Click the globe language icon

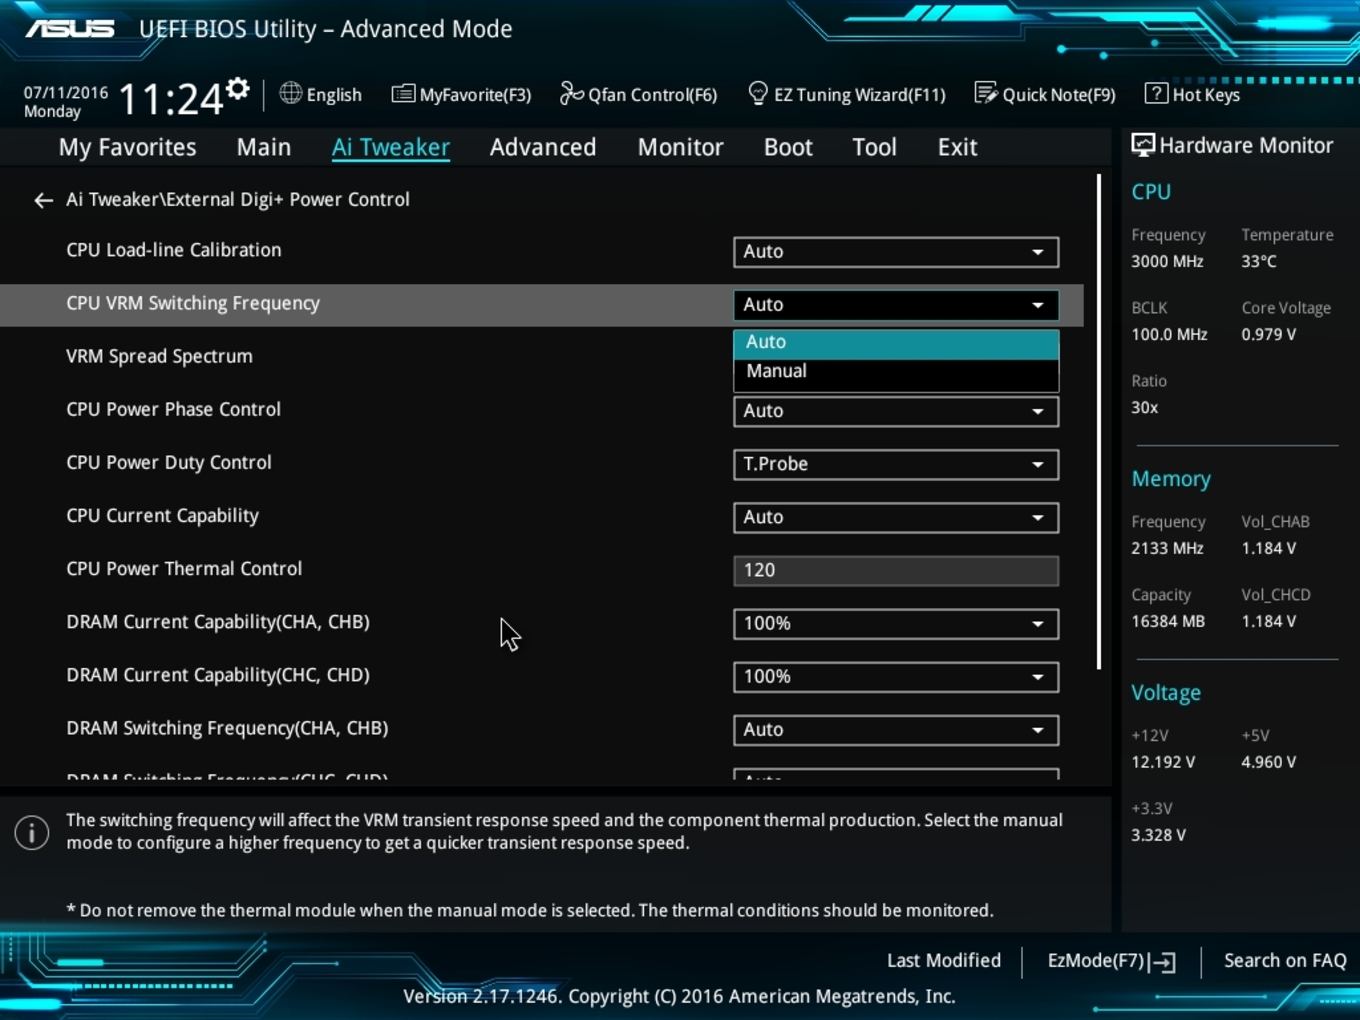290,93
